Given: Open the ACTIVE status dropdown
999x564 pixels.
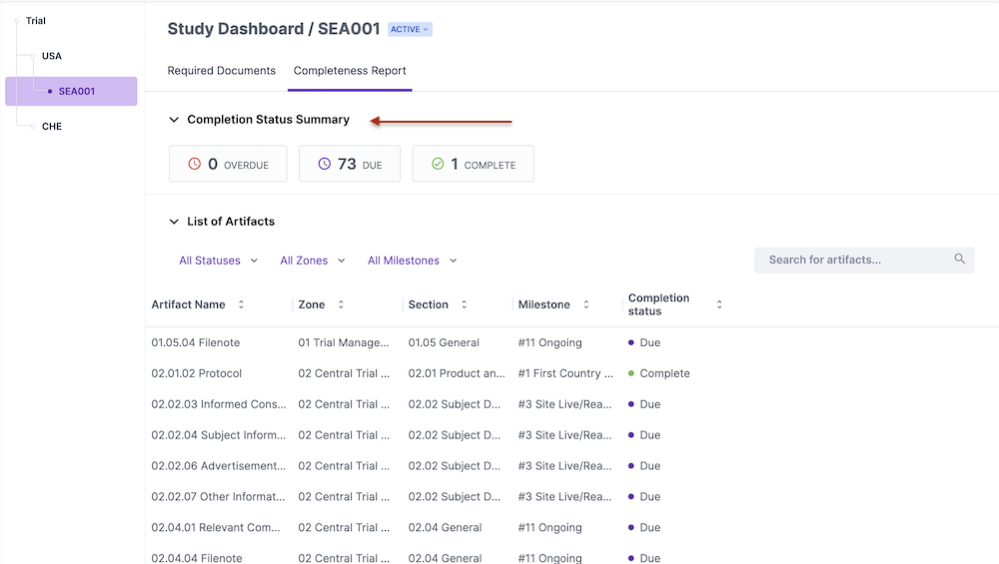Looking at the screenshot, I should 410,29.
